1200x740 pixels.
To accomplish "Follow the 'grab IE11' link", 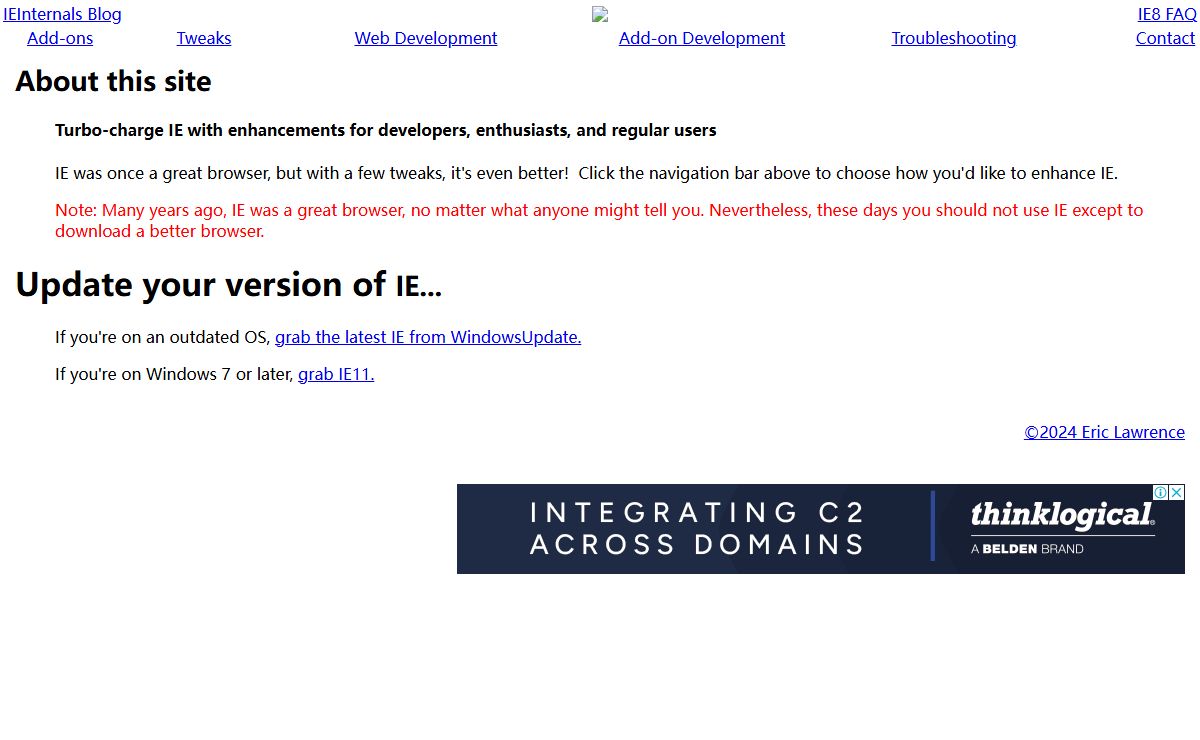I will (x=336, y=374).
